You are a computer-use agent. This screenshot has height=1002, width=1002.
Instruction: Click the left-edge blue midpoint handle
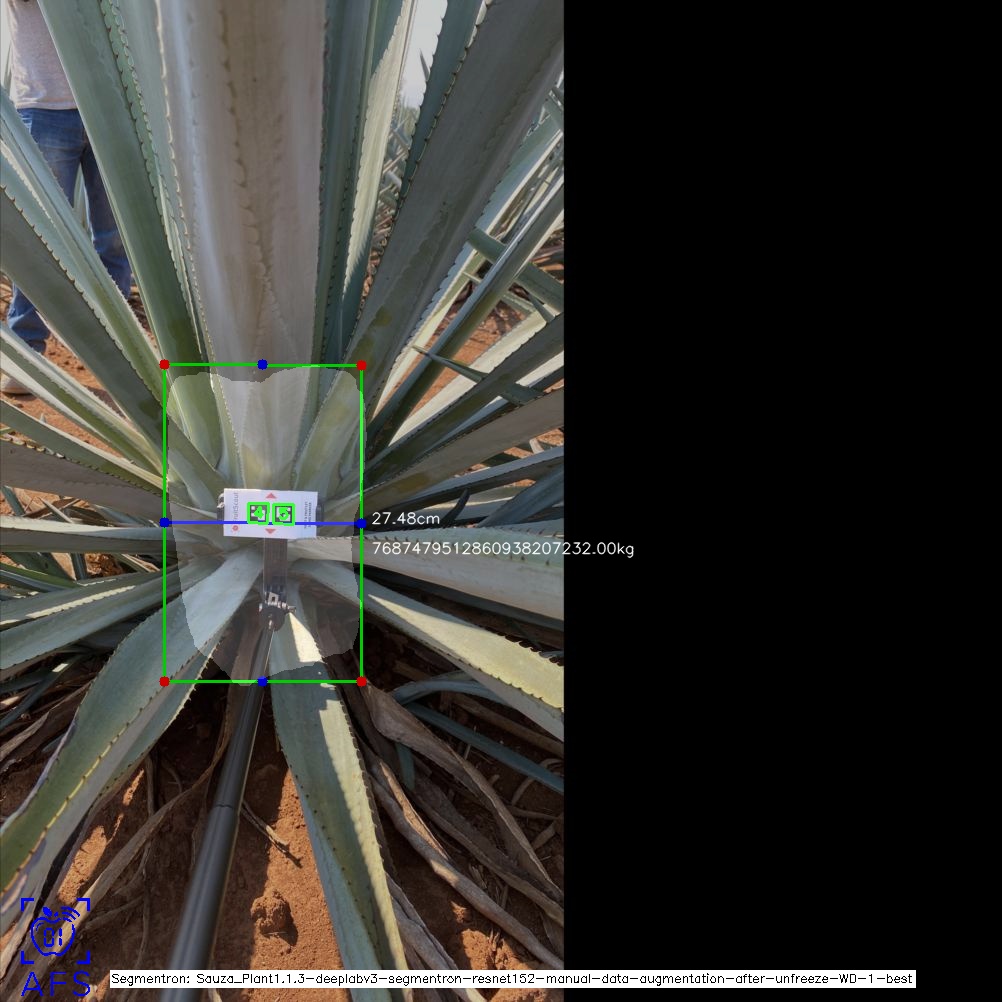pyautogui.click(x=164, y=522)
